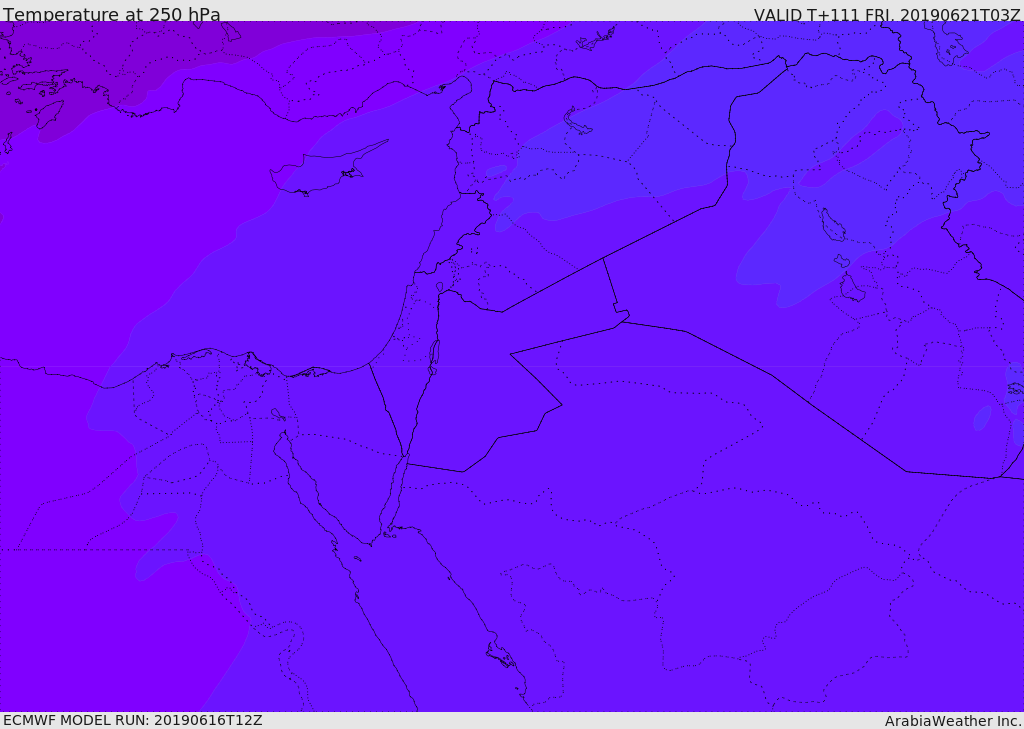Click the 'VALID T+111 FRI. 20190621T03Z' label
This screenshot has width=1024, height=729.
(887, 14)
